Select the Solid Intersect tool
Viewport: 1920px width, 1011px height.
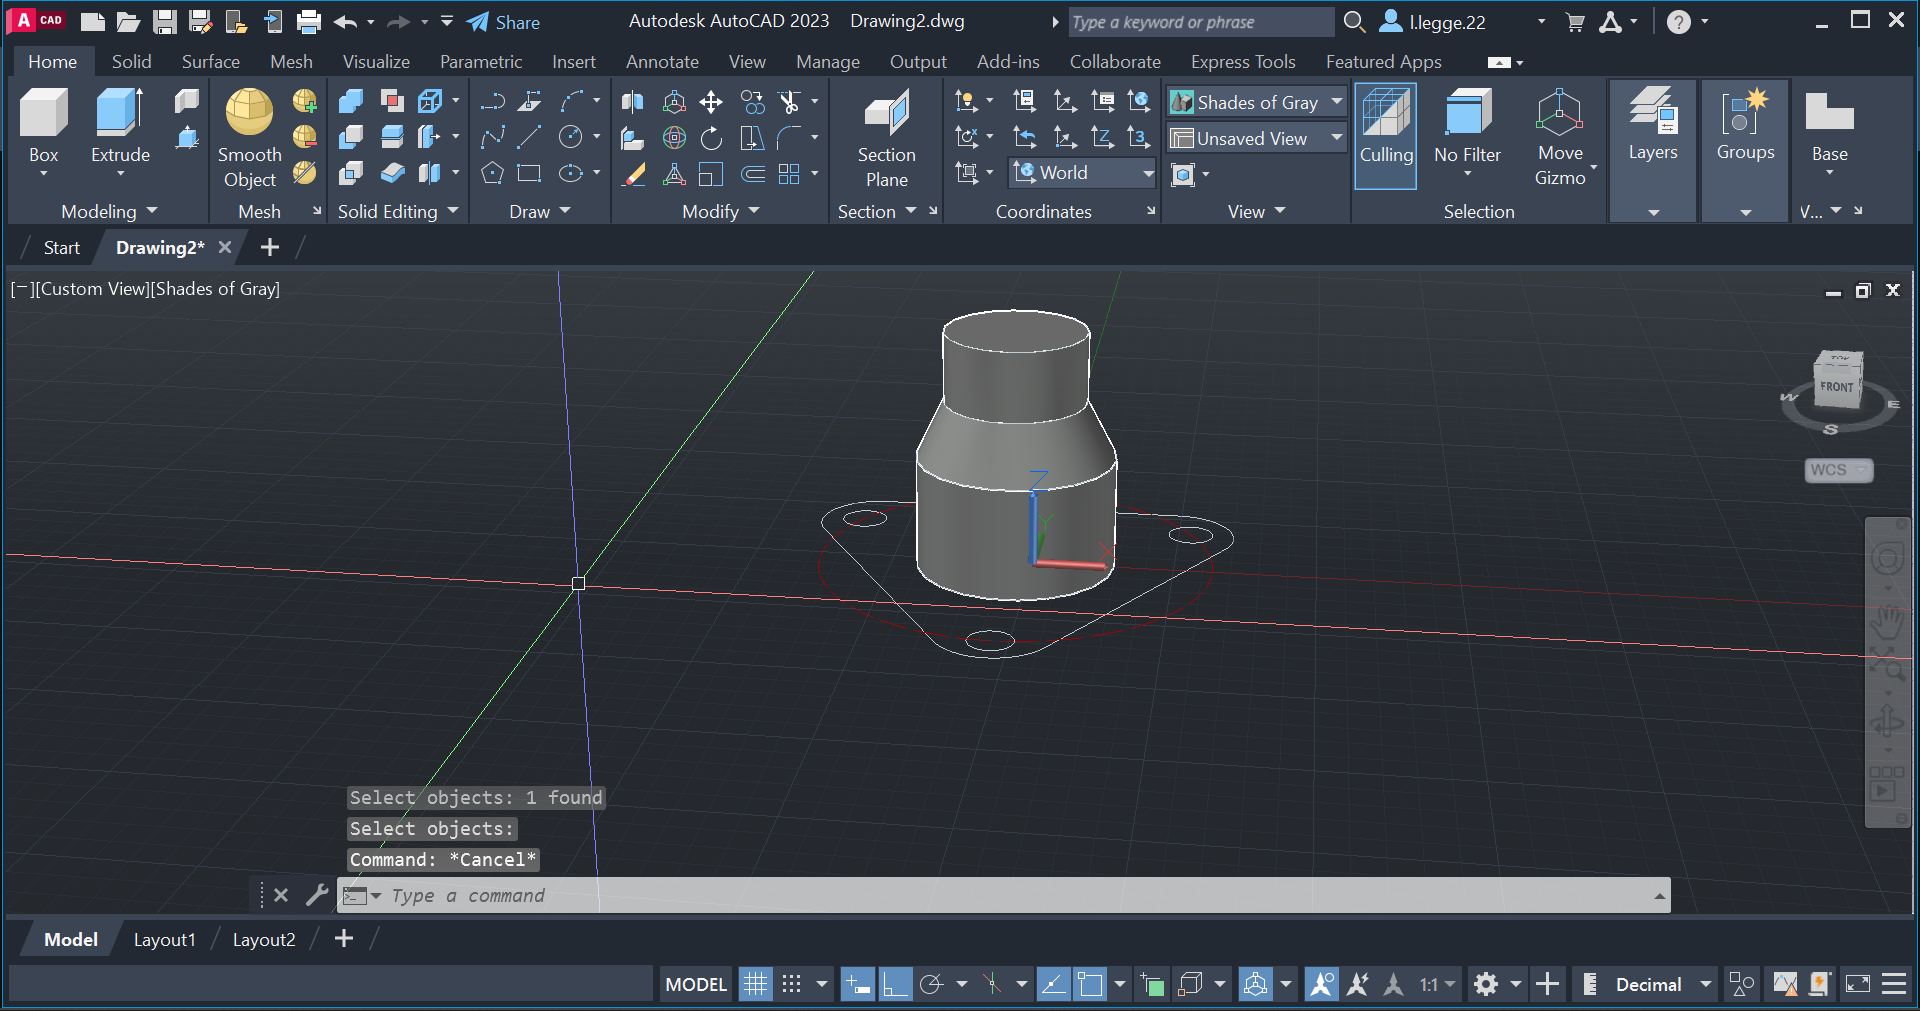(x=351, y=173)
